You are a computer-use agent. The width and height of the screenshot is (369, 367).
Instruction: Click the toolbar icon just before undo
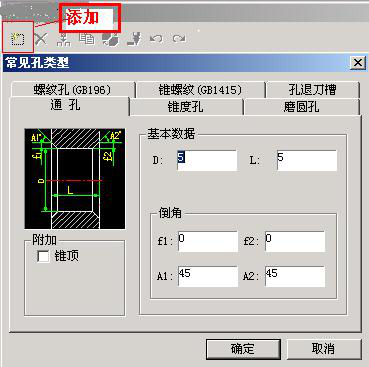(134, 39)
